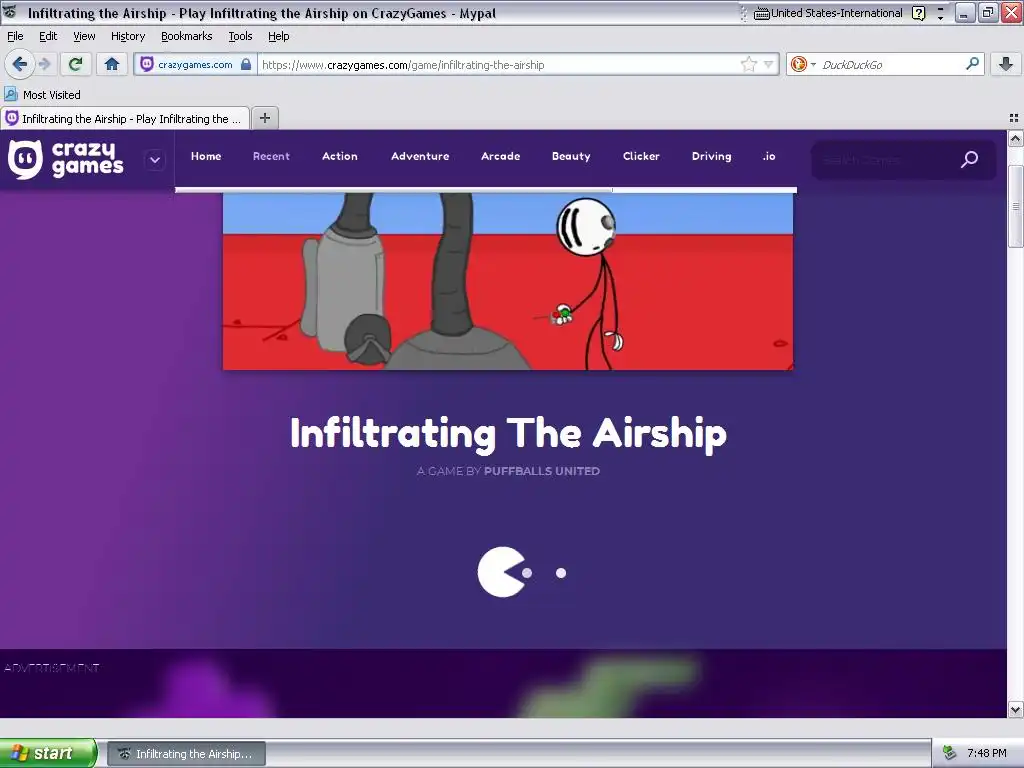Open the Tools menu
1024x768 pixels.
point(240,36)
